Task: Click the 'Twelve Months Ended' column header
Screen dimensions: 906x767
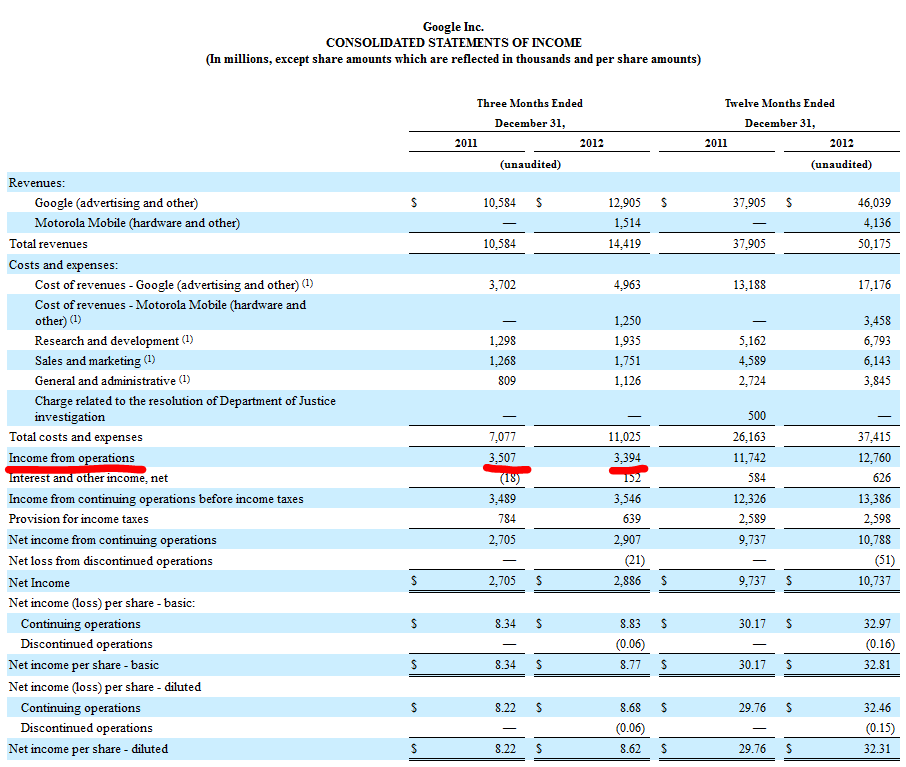Action: [779, 103]
